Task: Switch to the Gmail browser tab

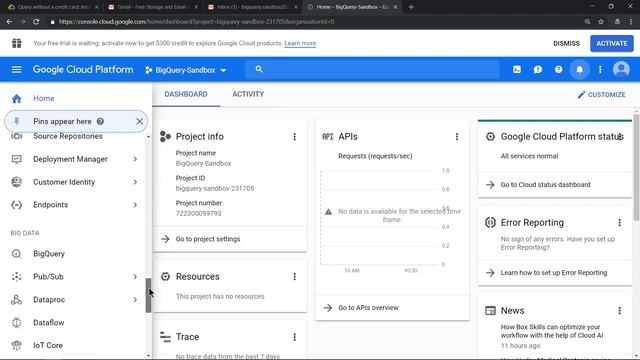Action: coord(152,7)
